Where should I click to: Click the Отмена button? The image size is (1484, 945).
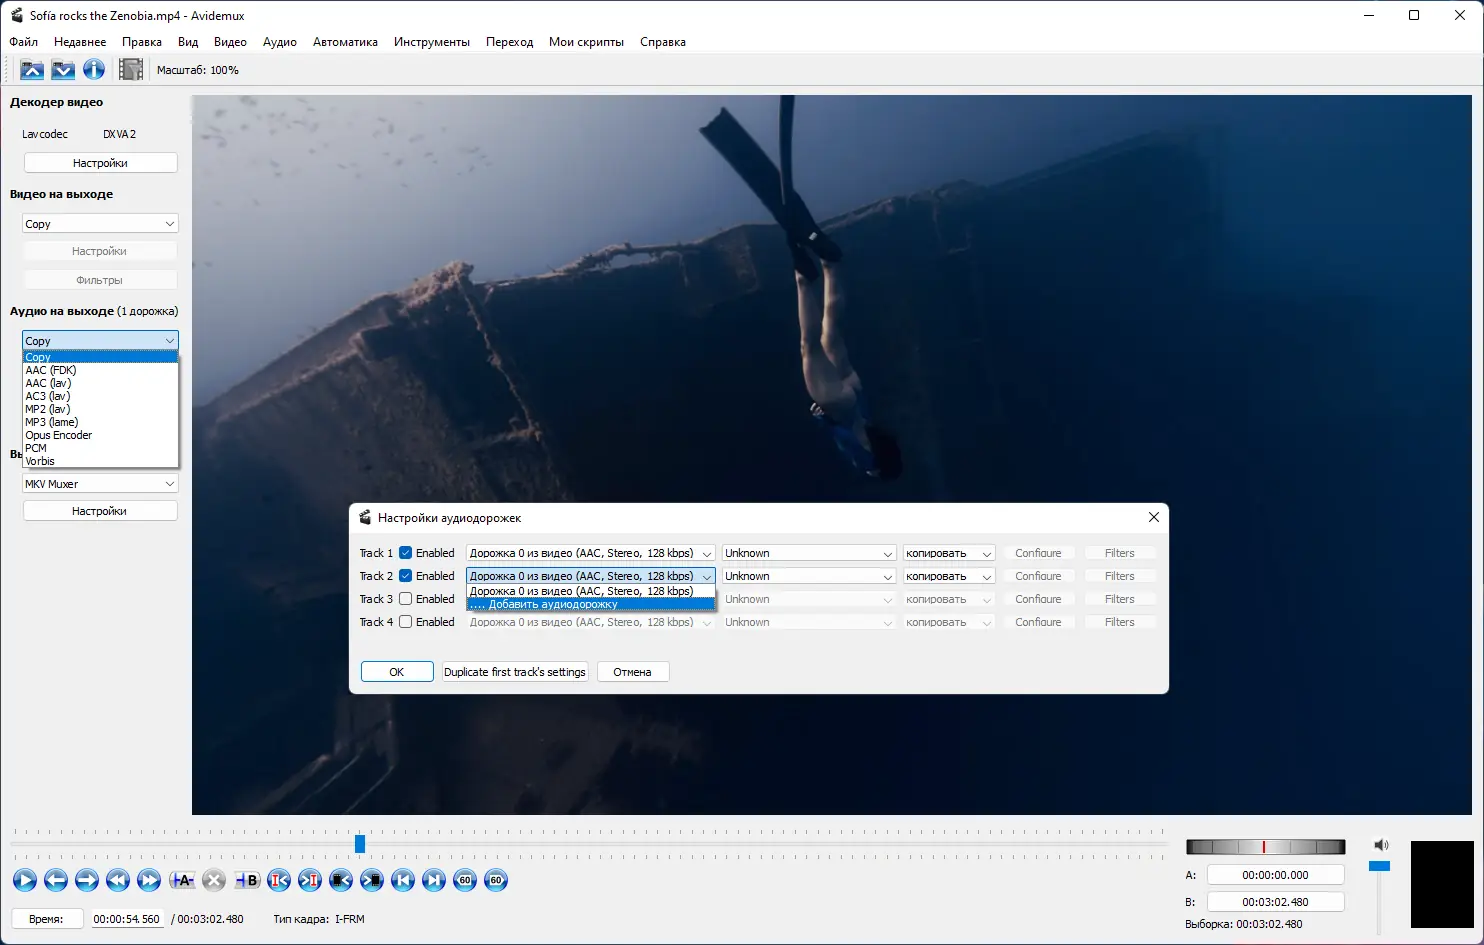tap(632, 672)
